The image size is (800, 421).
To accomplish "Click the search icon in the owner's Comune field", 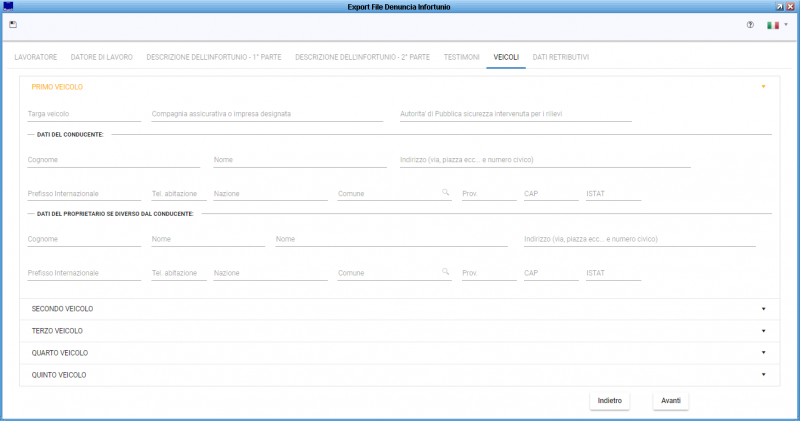I will [446, 271].
